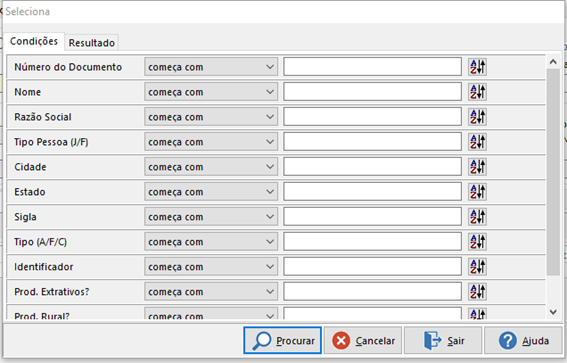The height and width of the screenshot is (363, 567).
Task: Open Ajuda help button
Action: (x=523, y=340)
